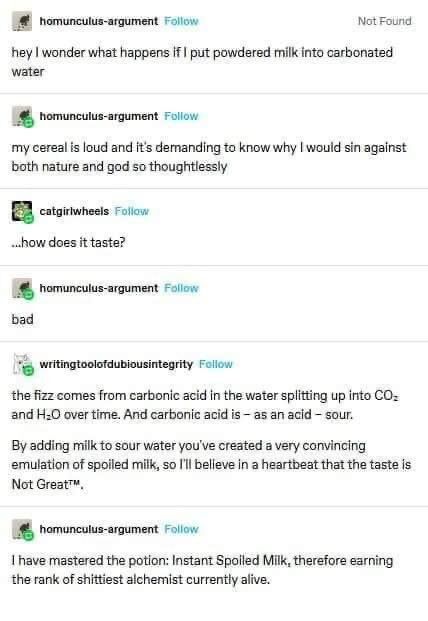Follow homunculus-argument from first post
The width and height of the screenshot is (428, 621).
[181, 21]
